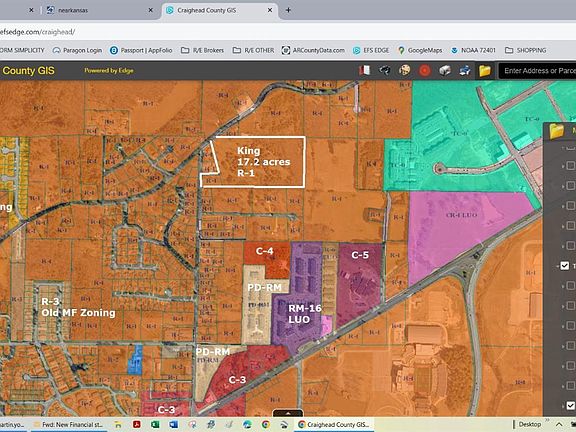This screenshot has height=432, width=576.
Task: Open the NOAA 72401 bookmark
Action: 473,50
